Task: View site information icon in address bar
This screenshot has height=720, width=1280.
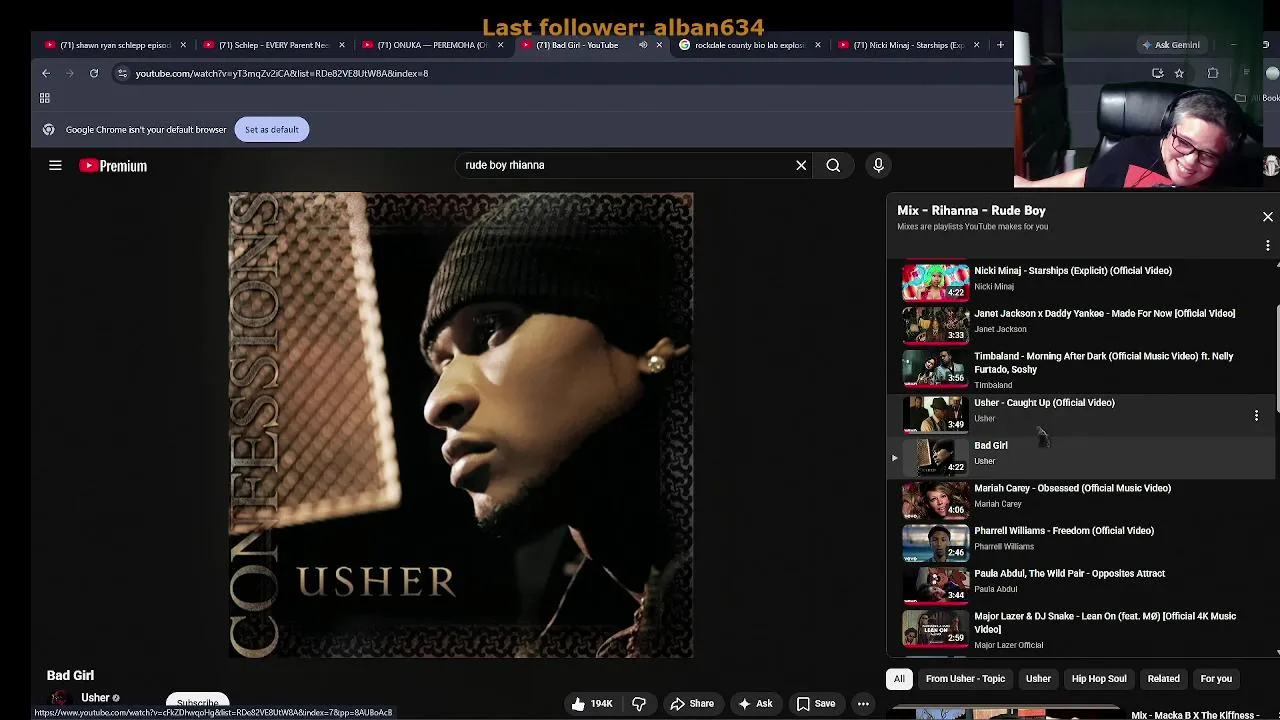Action: pos(122,73)
